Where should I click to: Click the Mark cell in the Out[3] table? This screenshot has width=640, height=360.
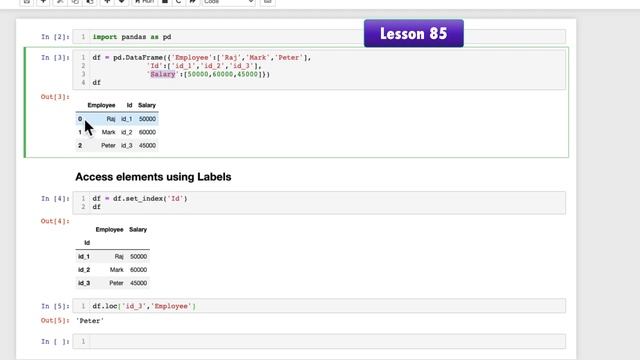(109, 132)
